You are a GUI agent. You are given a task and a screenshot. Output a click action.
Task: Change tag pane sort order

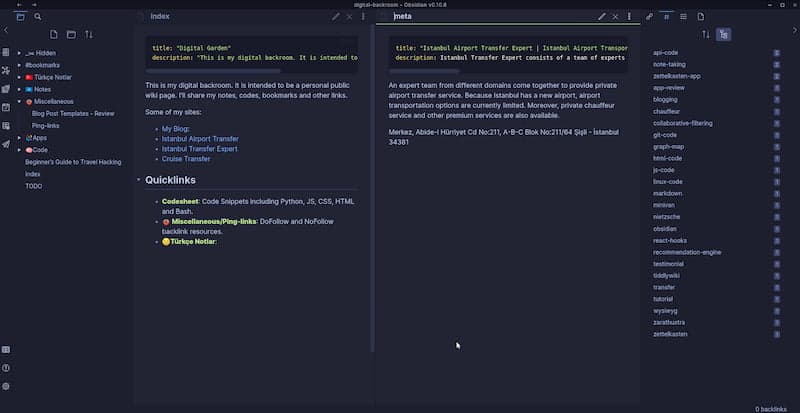706,35
